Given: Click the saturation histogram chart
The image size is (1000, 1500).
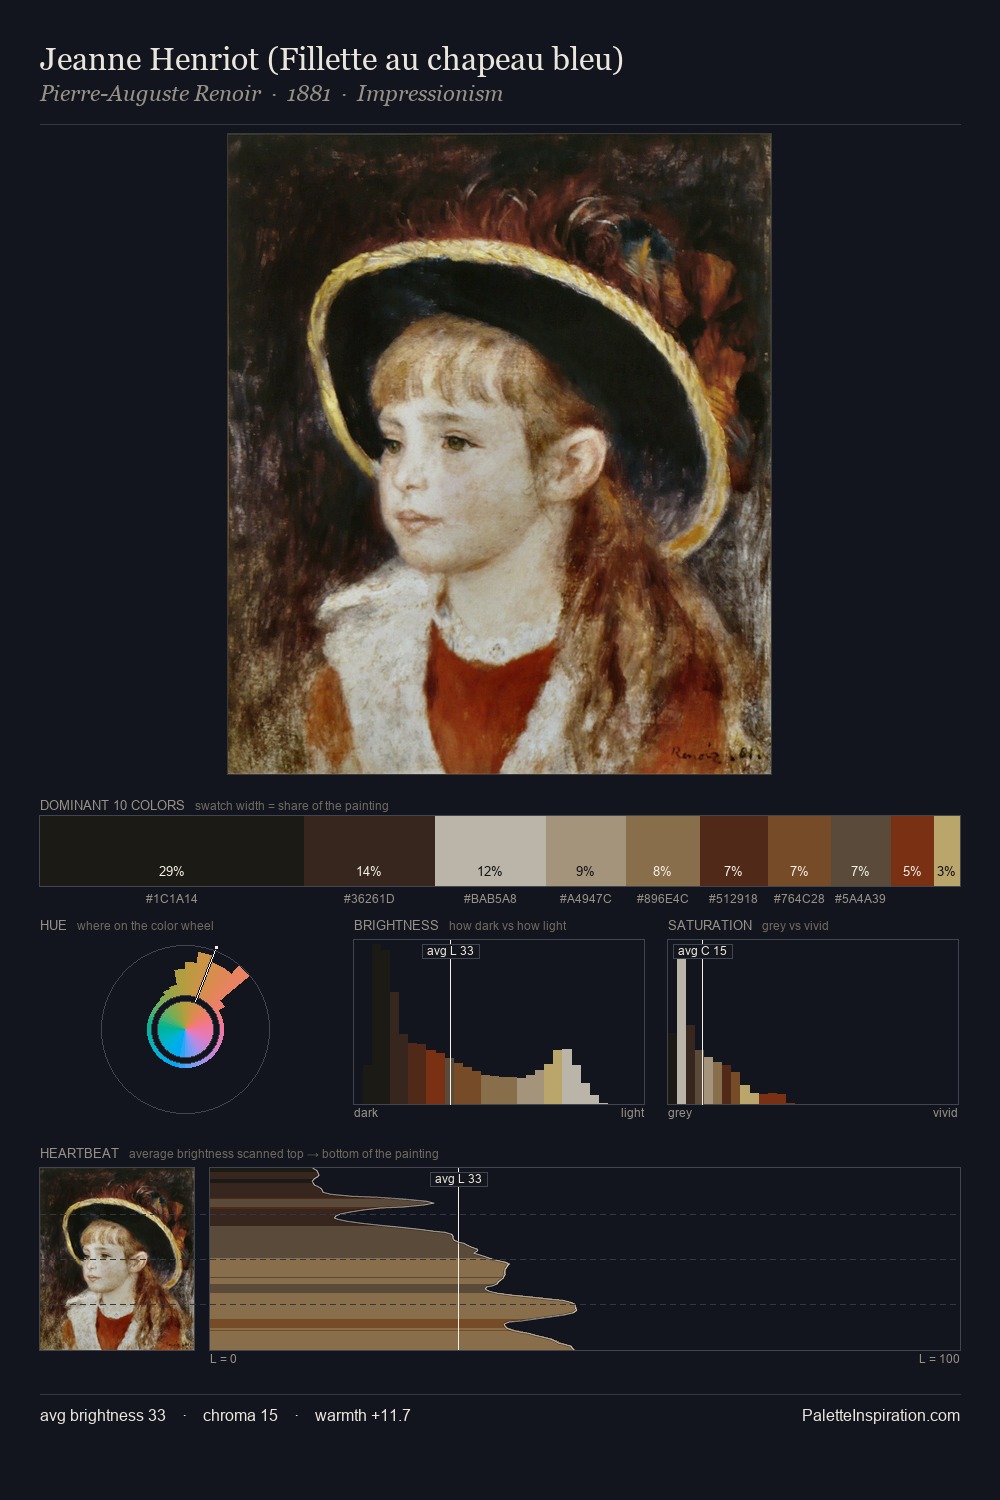Looking at the screenshot, I should pos(813,1022).
